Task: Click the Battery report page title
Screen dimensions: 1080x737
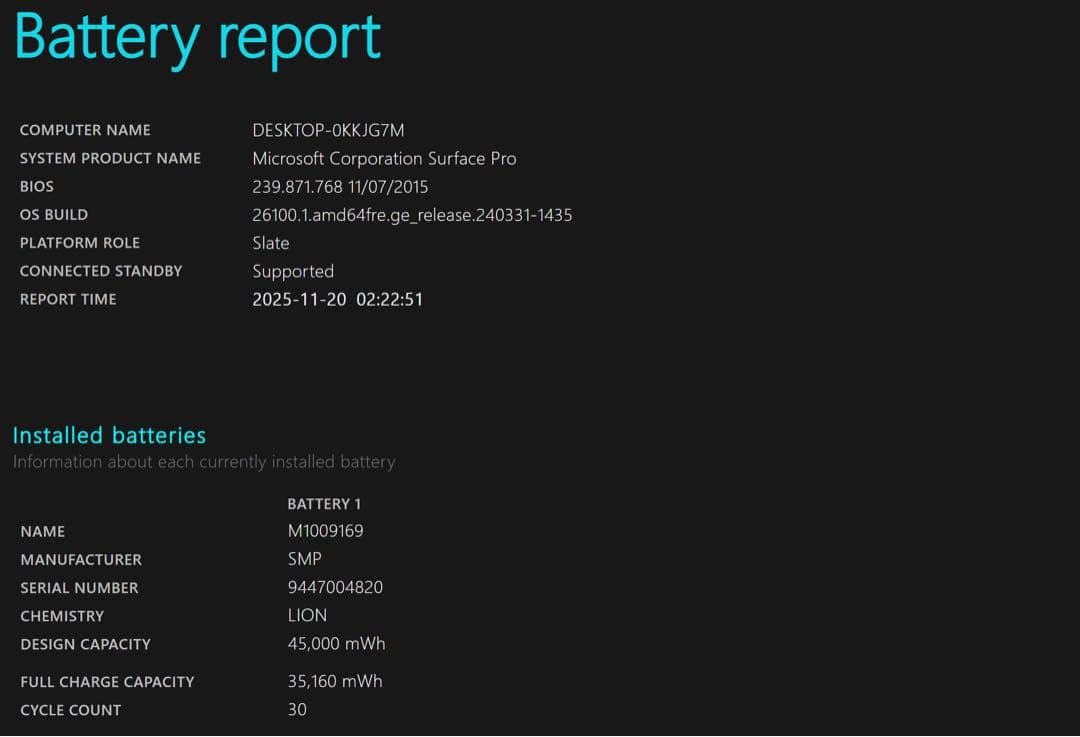Action: click(x=196, y=38)
